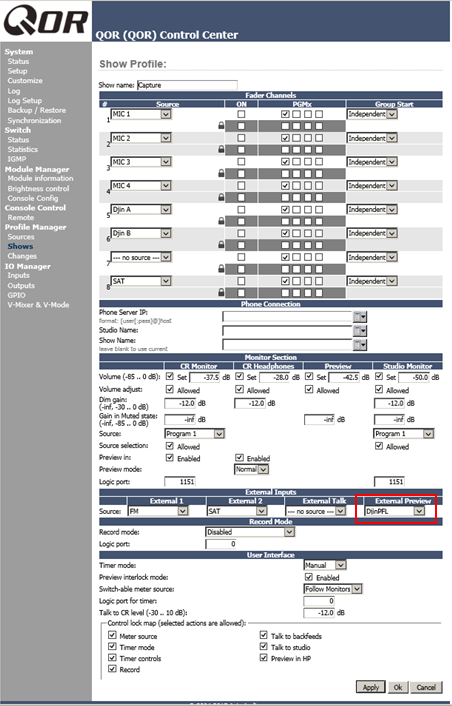Click the lock icon under Djin B
The width and height of the screenshot is (452, 706).
click(x=221, y=244)
